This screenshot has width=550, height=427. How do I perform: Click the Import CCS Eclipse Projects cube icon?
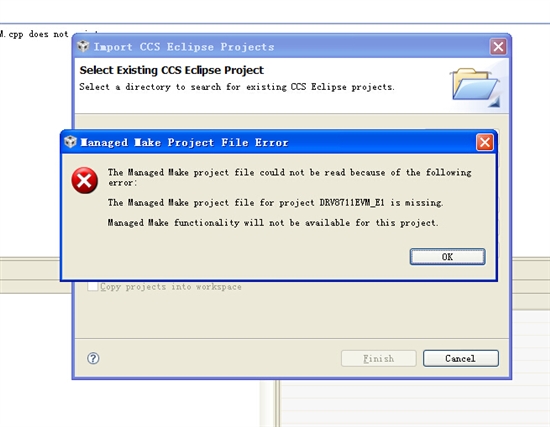[x=83, y=46]
